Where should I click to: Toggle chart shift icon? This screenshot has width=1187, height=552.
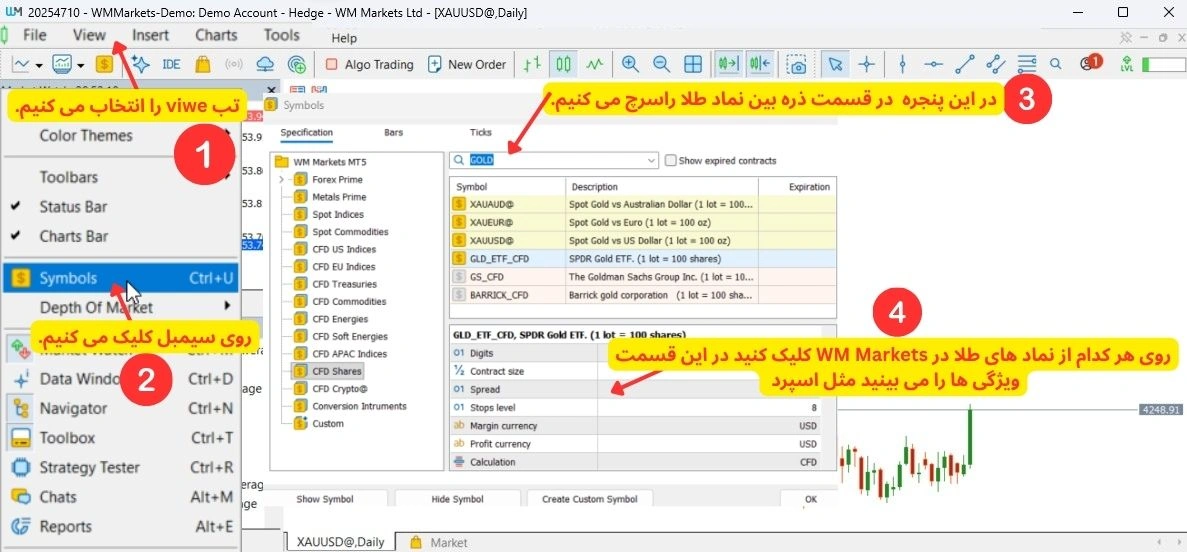tap(760, 64)
